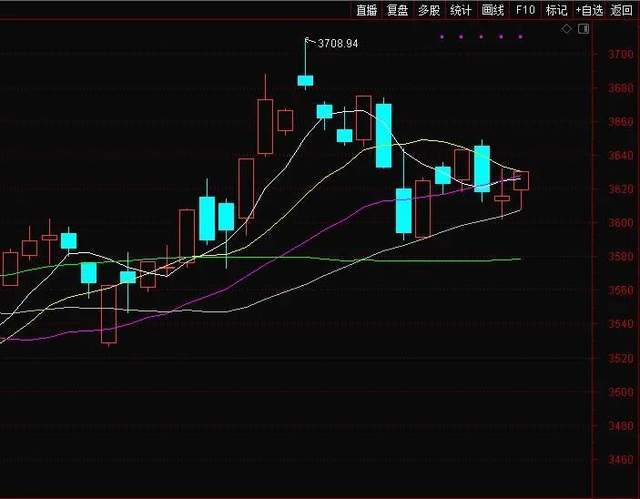Activate the 画线 line drawing tool
This screenshot has height=499, width=640.
coord(492,10)
